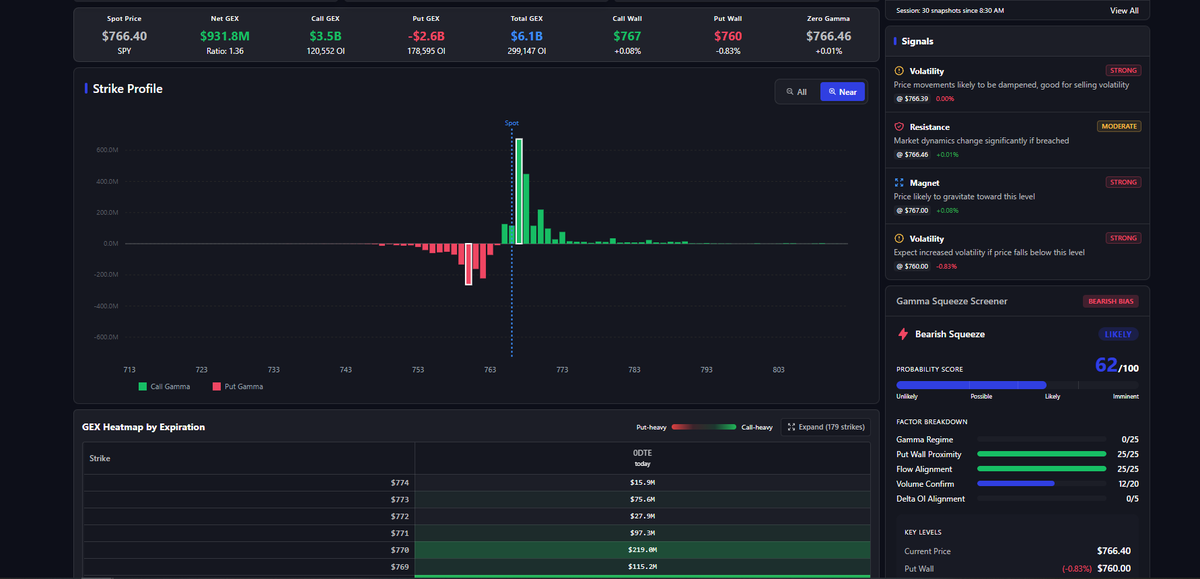Click the LIKELY badge beside Bearish Squeeze
This screenshot has width=1200, height=579.
(x=1118, y=334)
